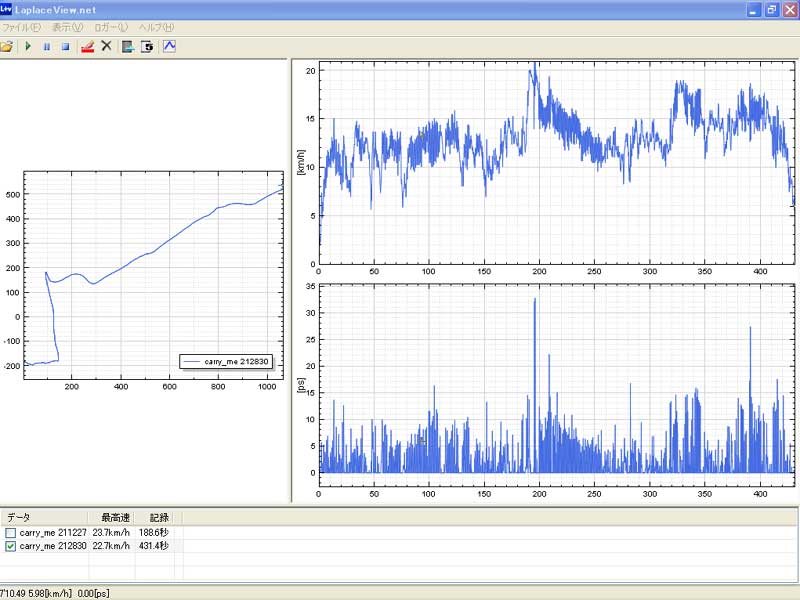Sort by the データ column header

pos(44,517)
